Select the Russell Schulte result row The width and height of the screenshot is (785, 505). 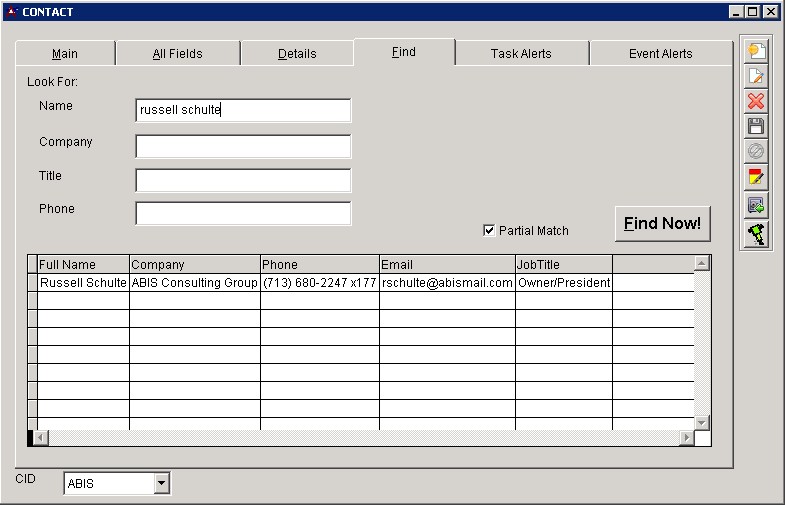83,283
